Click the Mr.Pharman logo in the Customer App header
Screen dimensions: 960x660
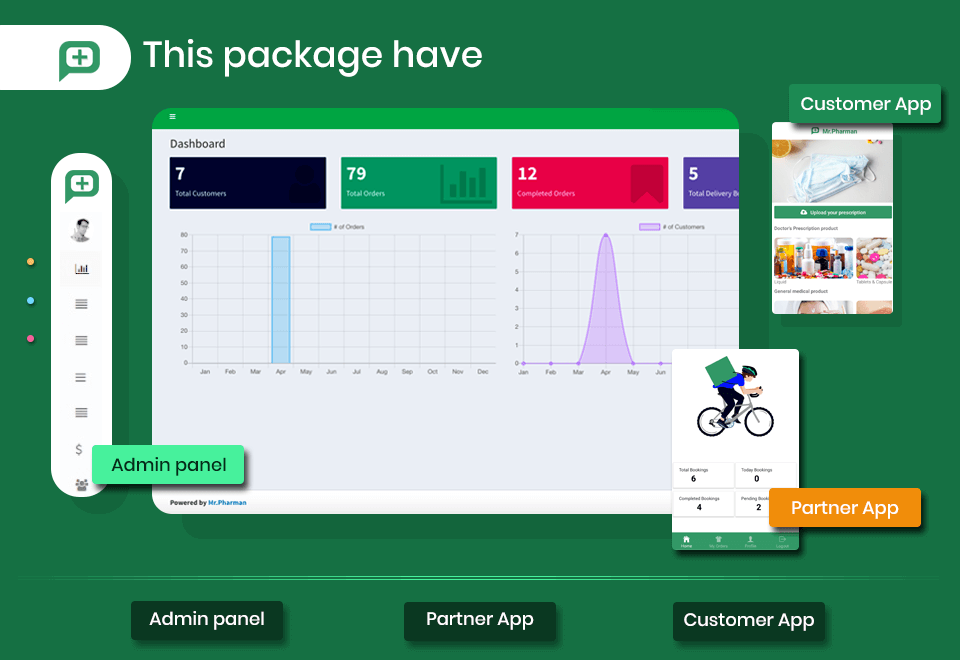pyautogui.click(x=834, y=131)
